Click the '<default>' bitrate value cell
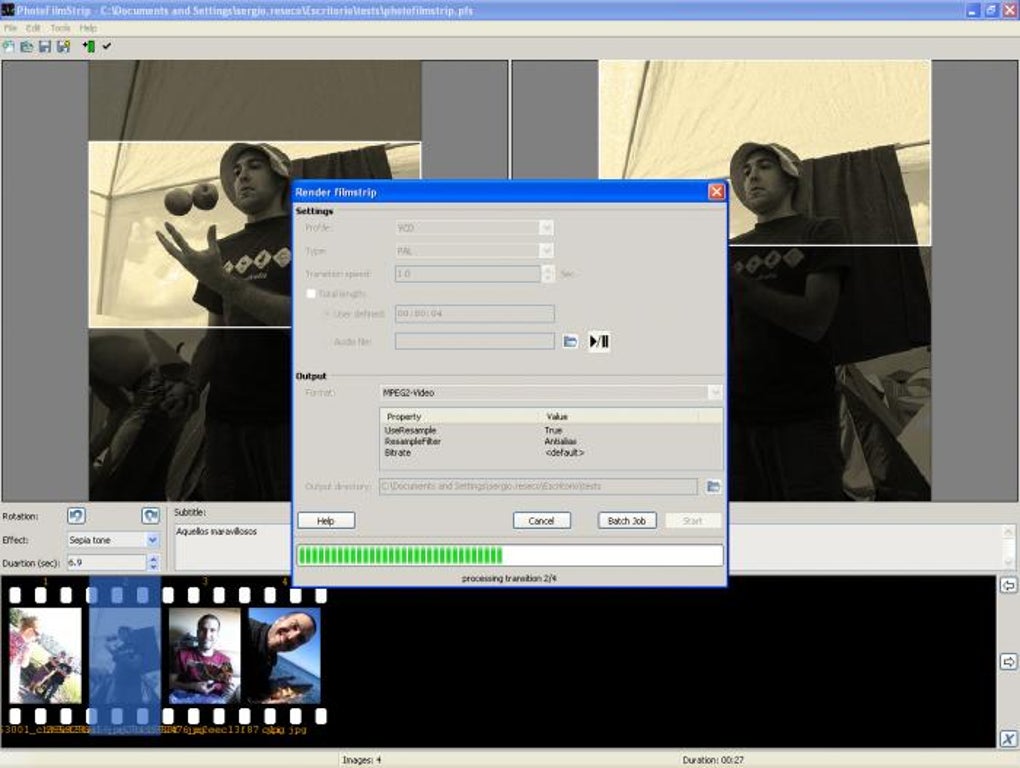 tap(564, 453)
